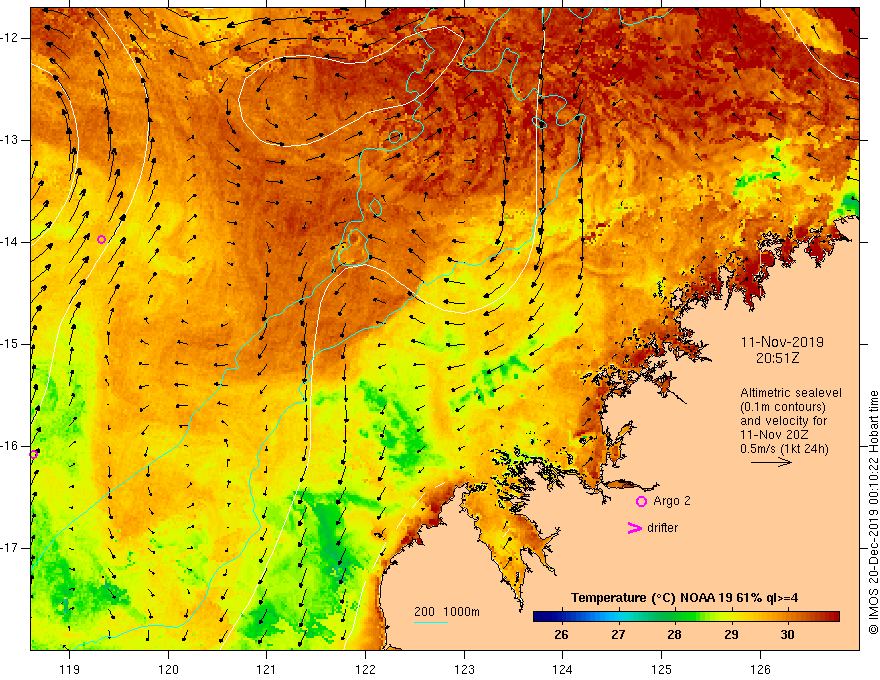Click the longitude axis label 124
This screenshot has width=880, height=680.
click(563, 669)
